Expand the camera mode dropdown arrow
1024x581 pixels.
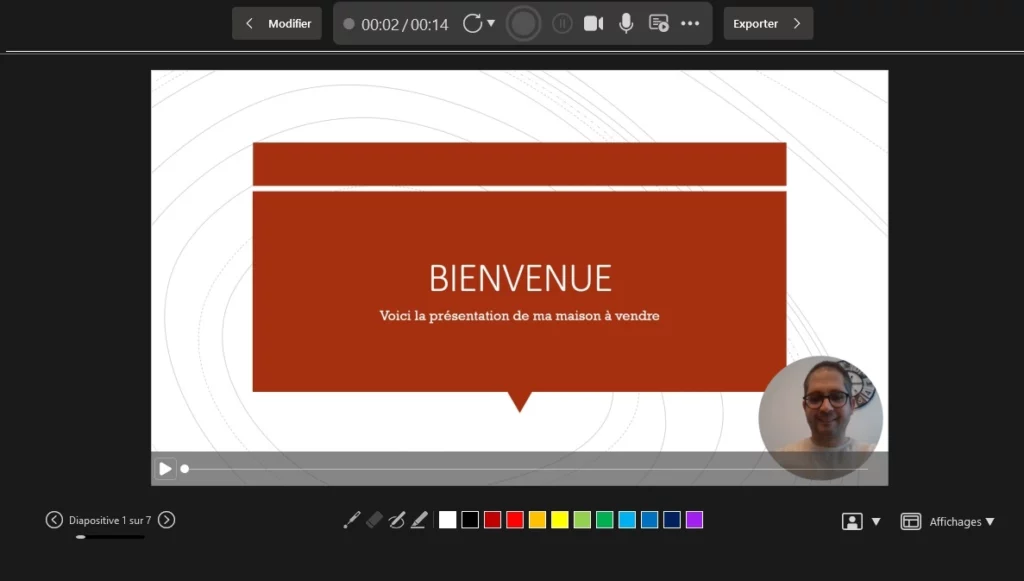coord(876,522)
